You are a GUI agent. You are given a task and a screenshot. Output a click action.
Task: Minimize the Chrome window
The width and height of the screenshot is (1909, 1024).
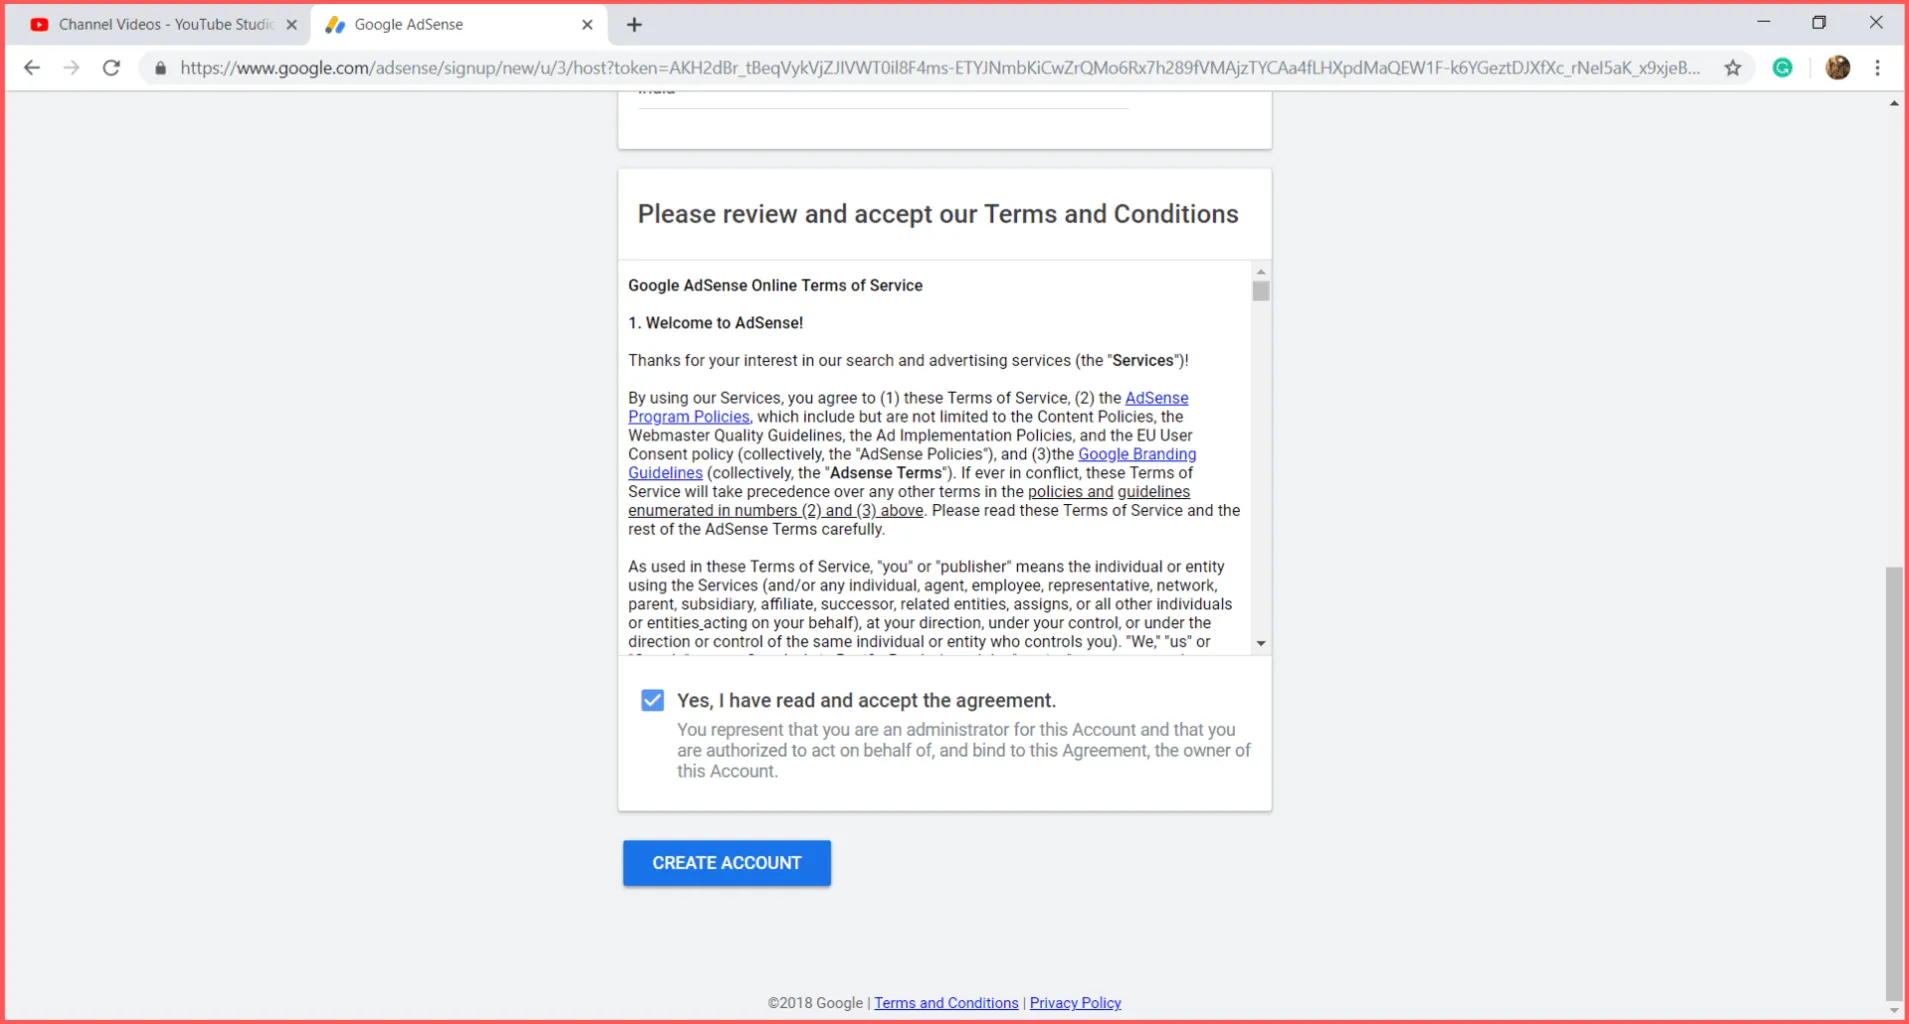(1764, 22)
